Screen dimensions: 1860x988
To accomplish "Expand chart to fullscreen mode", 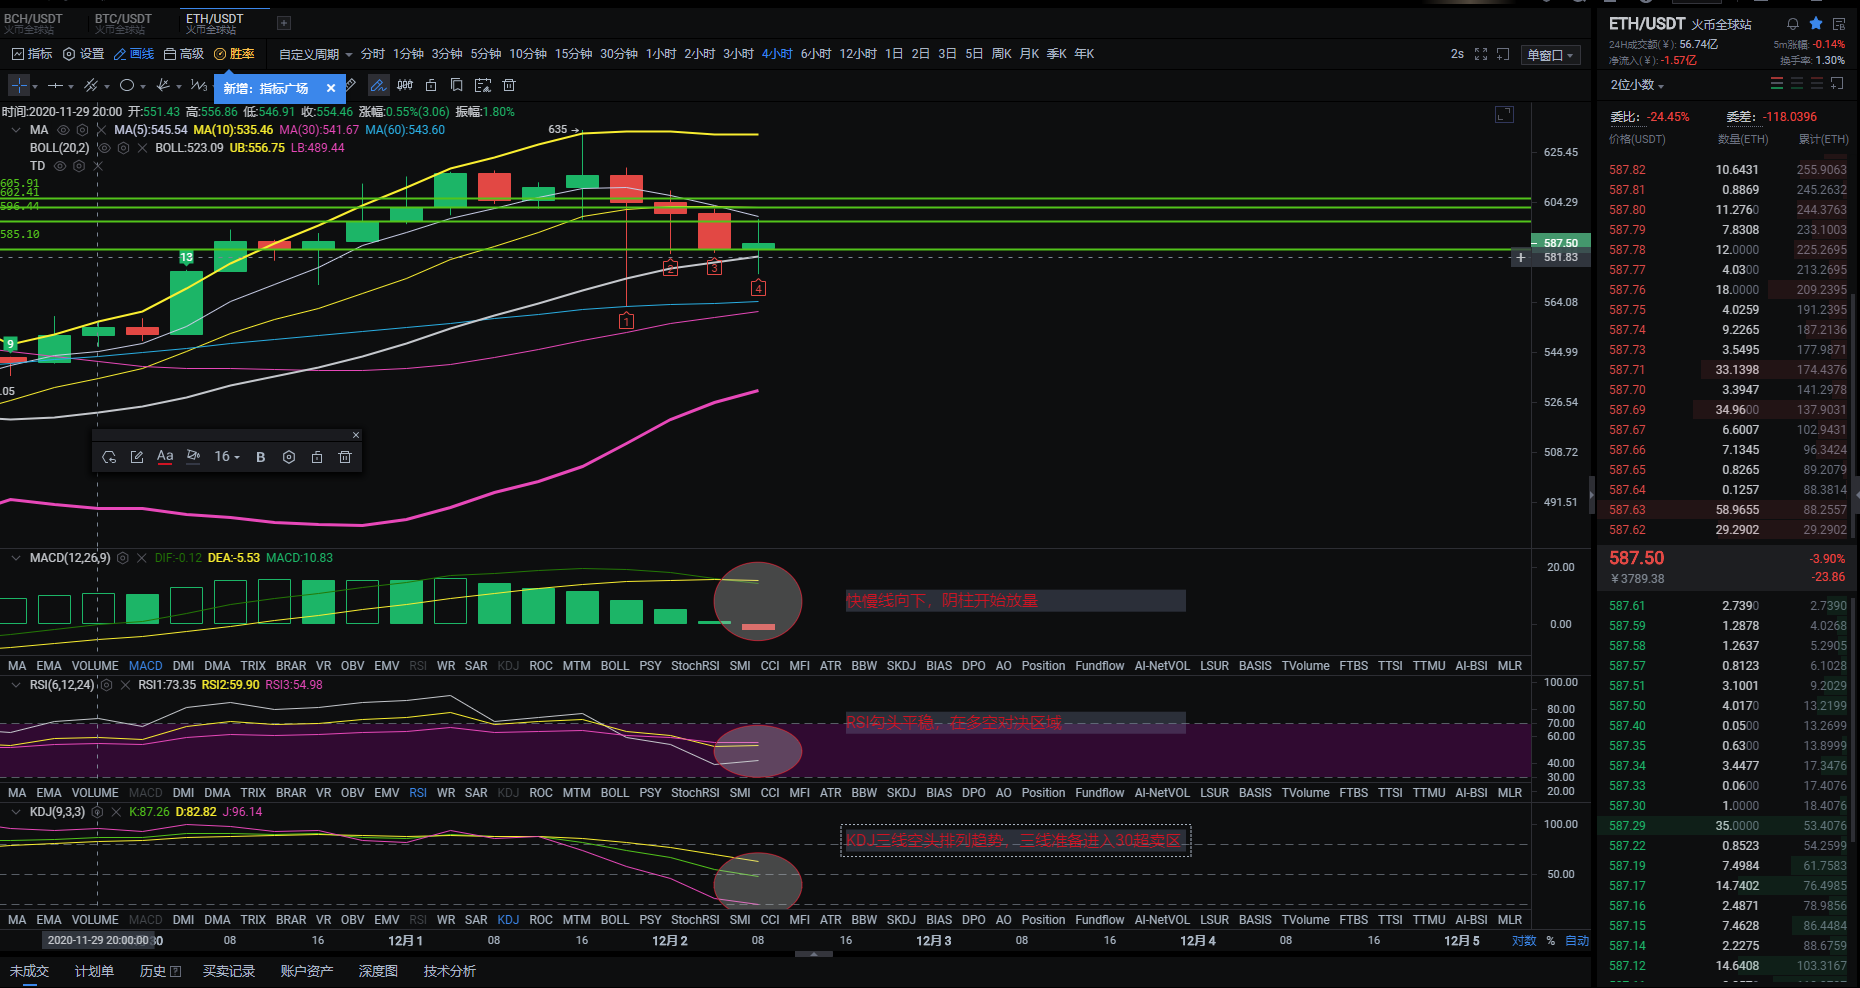I will 1481,54.
